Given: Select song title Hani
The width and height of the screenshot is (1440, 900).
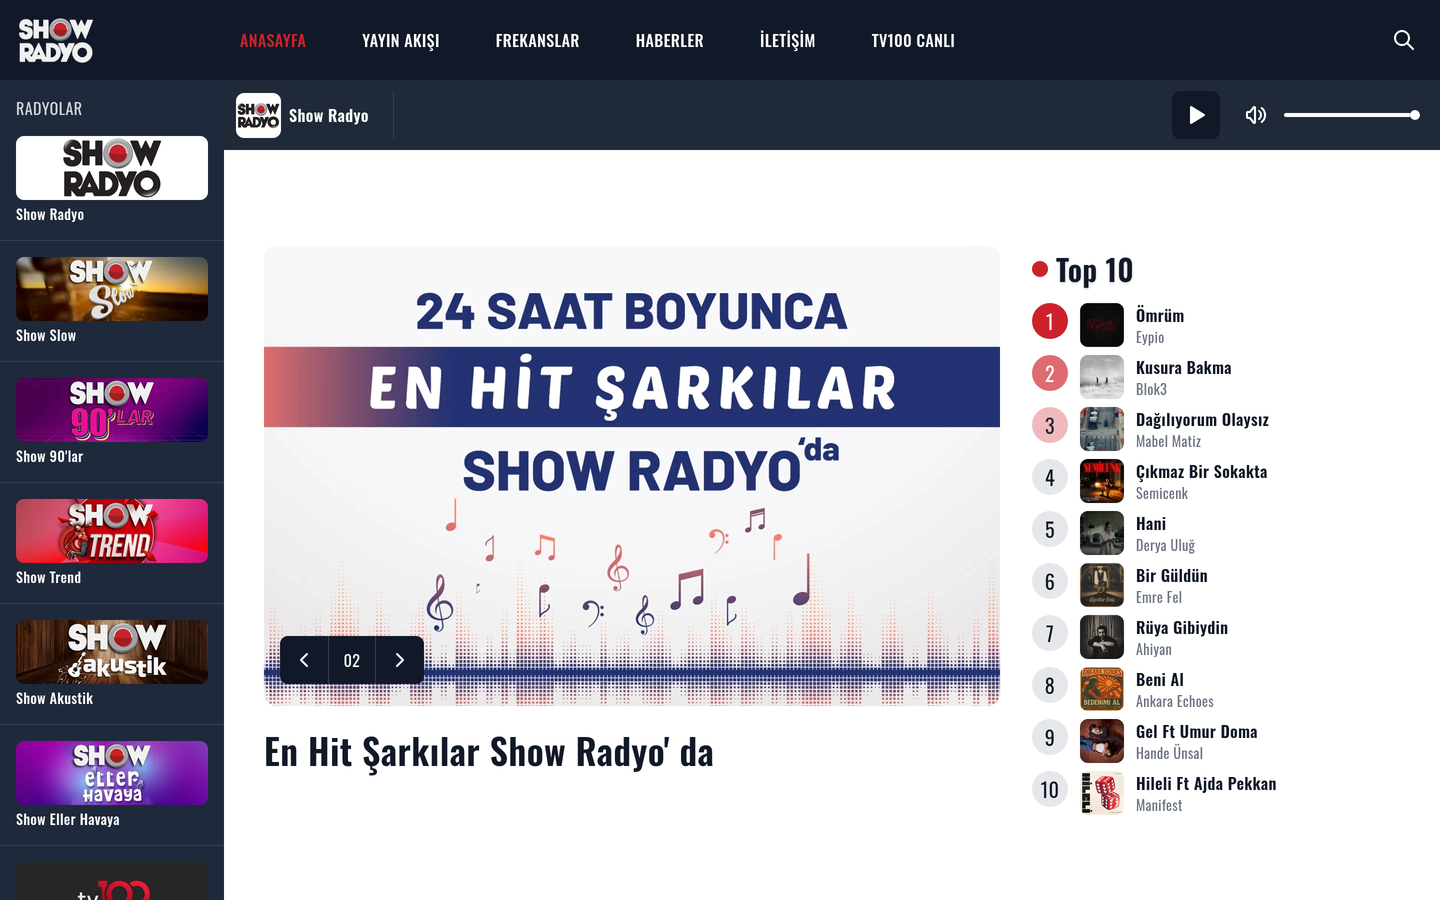Looking at the screenshot, I should (1151, 523).
